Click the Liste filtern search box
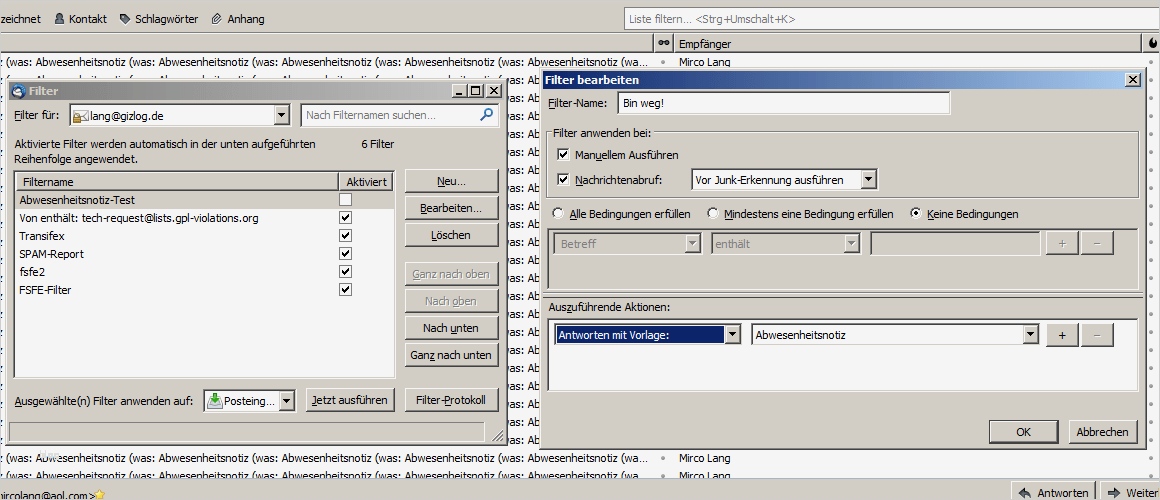 tap(891, 19)
